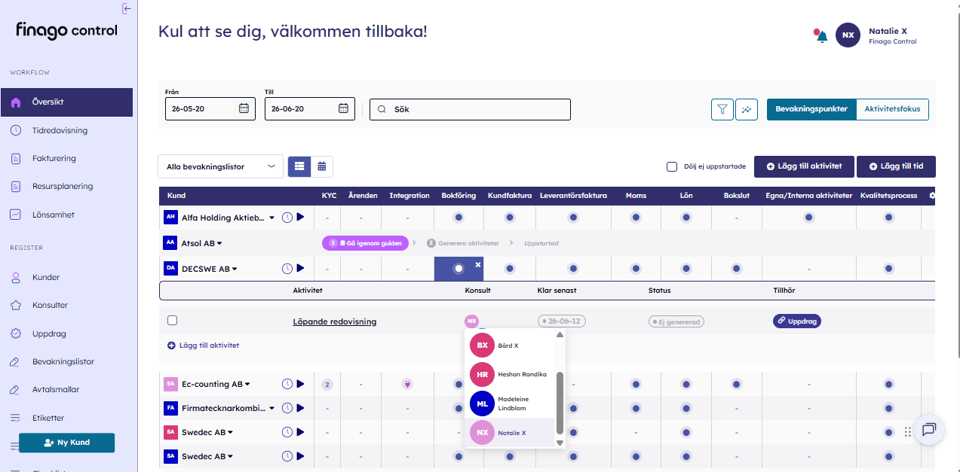Check the Löpande redovisning row checkbox
Screen dimensions: 960x472
pyautogui.click(x=173, y=320)
